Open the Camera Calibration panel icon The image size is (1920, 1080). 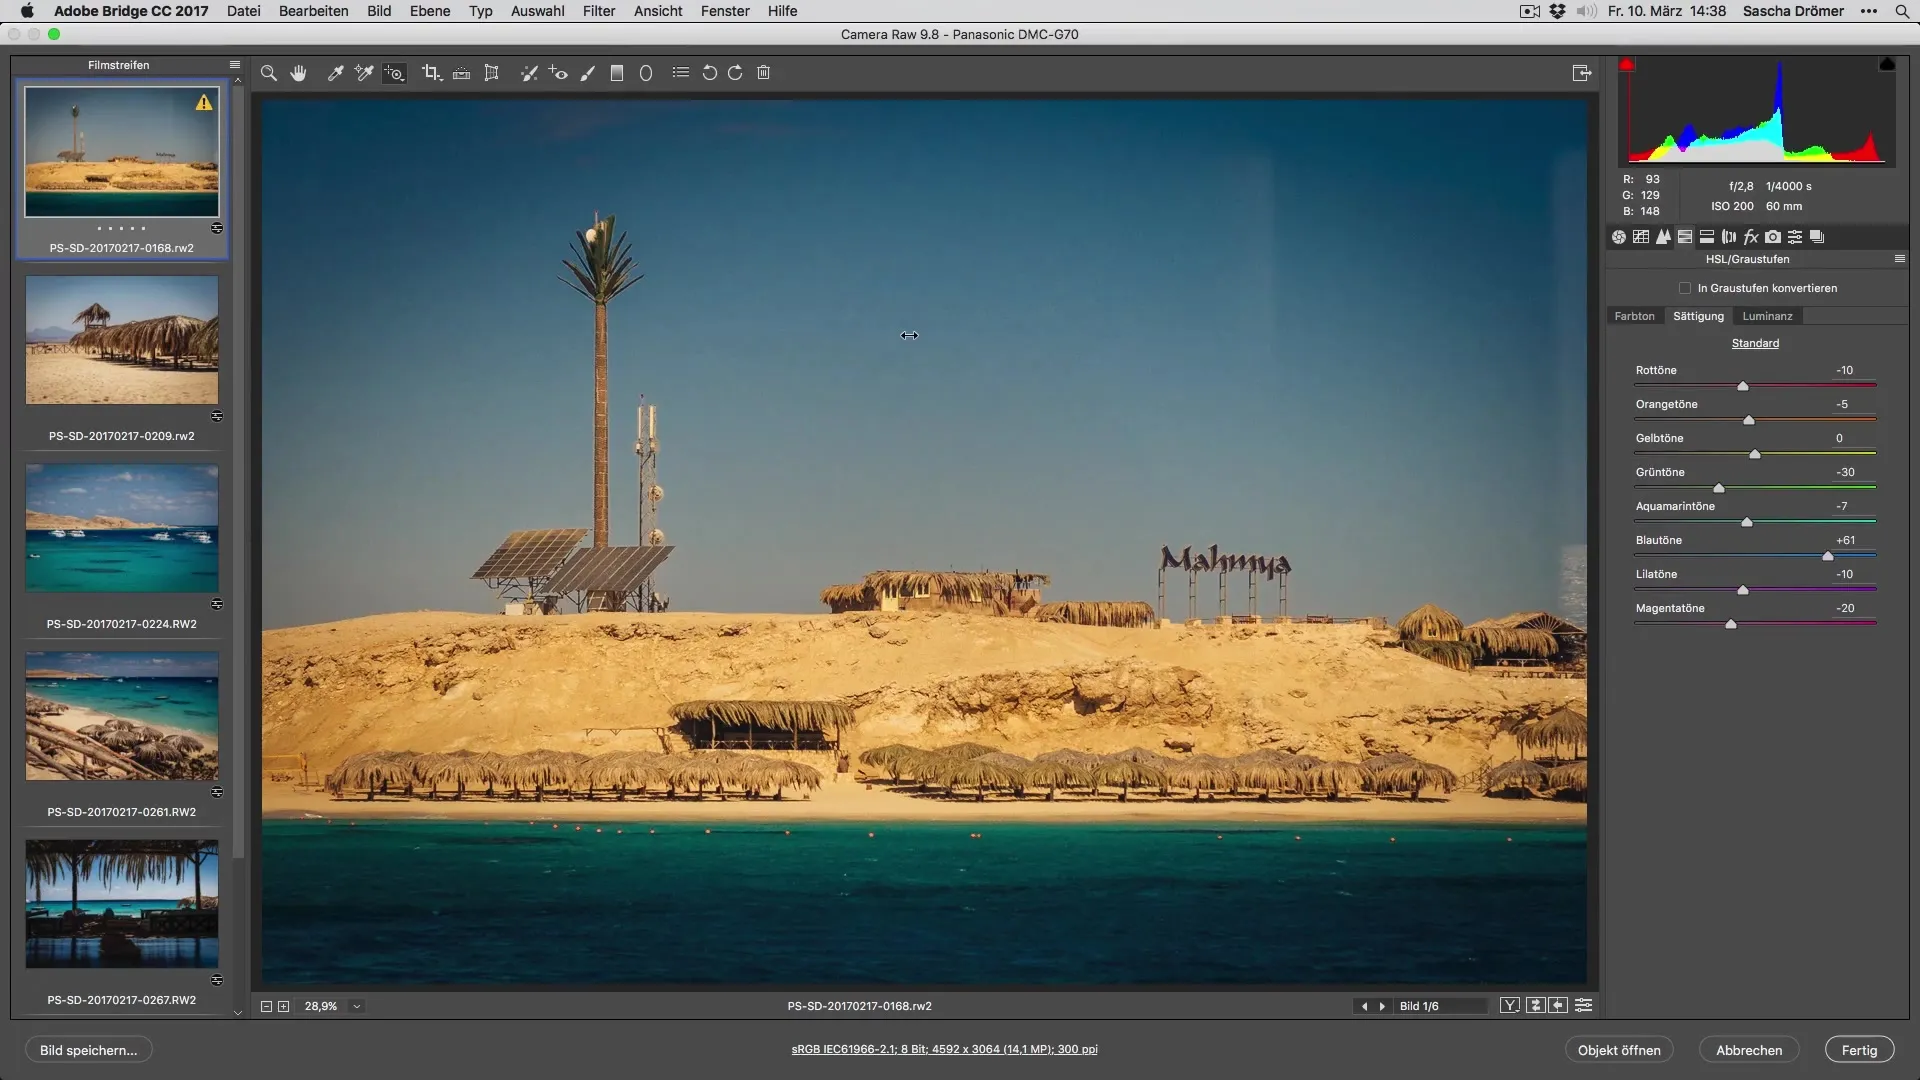point(1773,237)
